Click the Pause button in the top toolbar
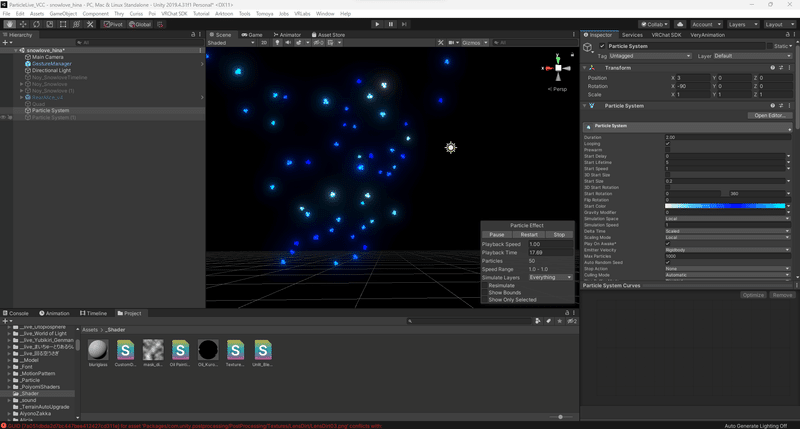The height and width of the screenshot is (429, 800). pyautogui.click(x=391, y=24)
